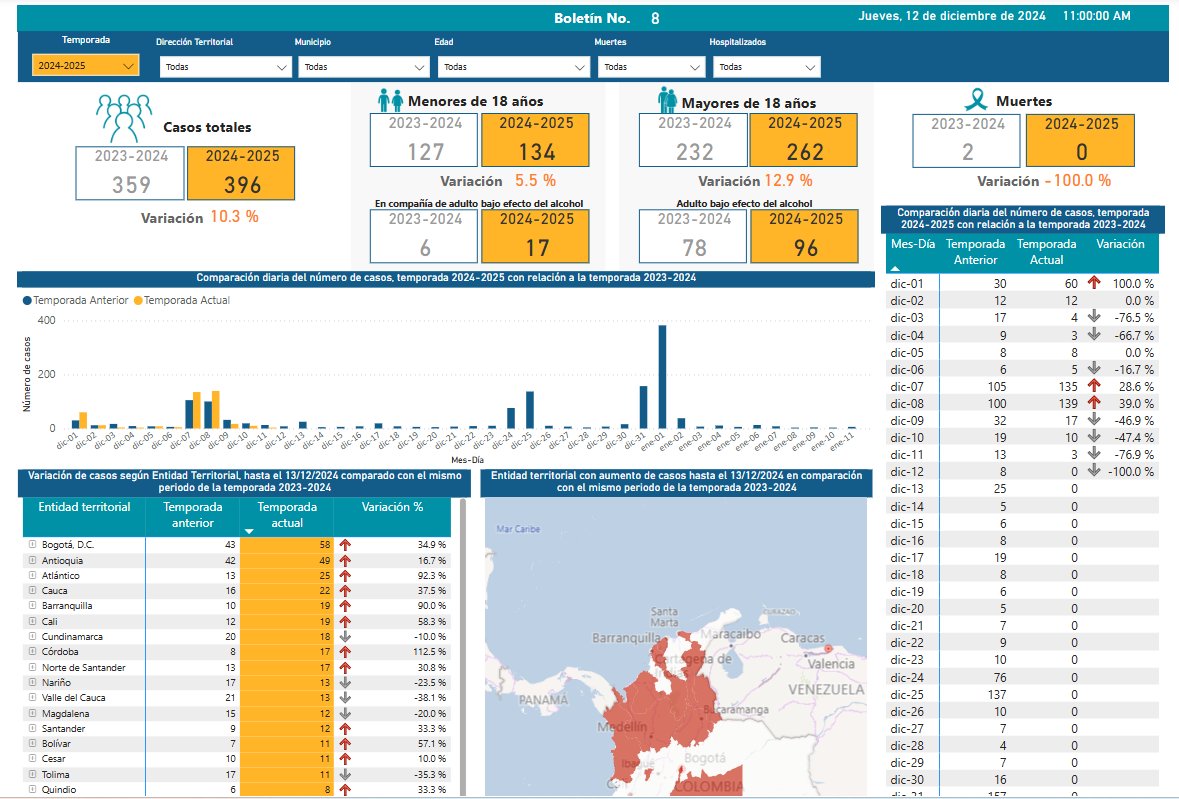Sort by Temporada actual column header
Viewport: 1179px width, 799px height.
(286, 516)
